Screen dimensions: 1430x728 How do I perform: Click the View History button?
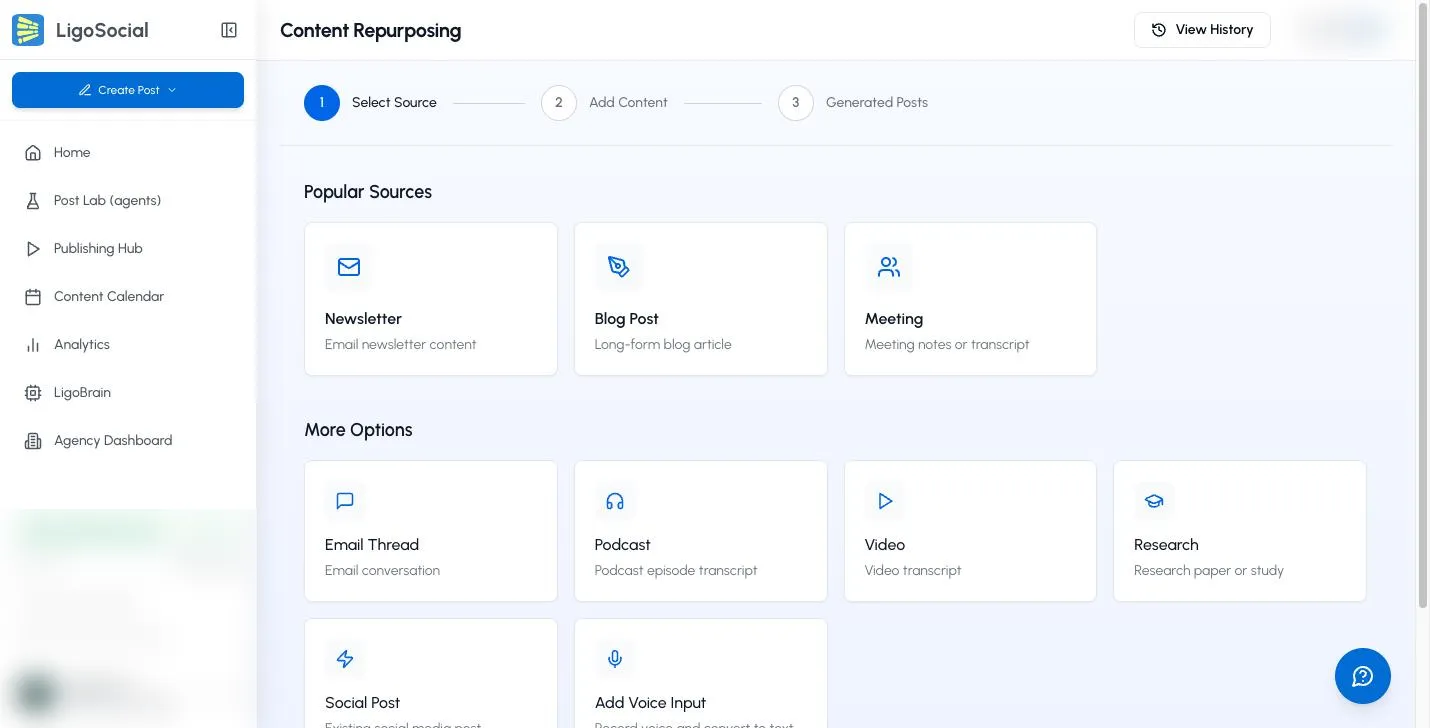coord(1202,30)
